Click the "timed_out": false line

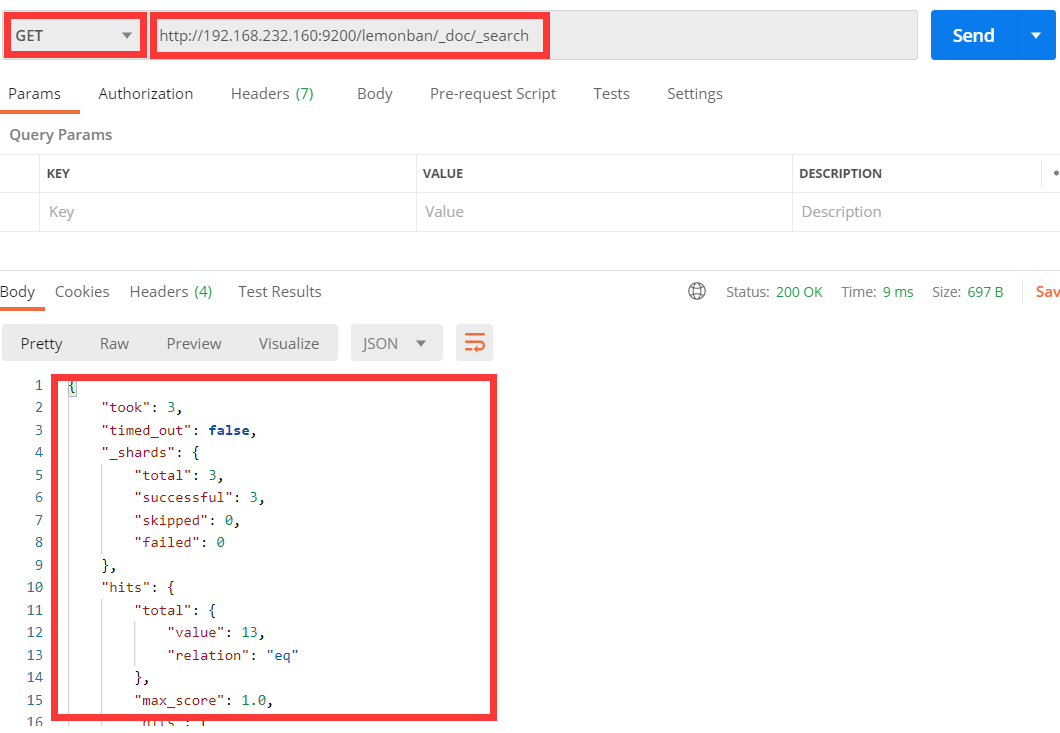[x=178, y=431]
